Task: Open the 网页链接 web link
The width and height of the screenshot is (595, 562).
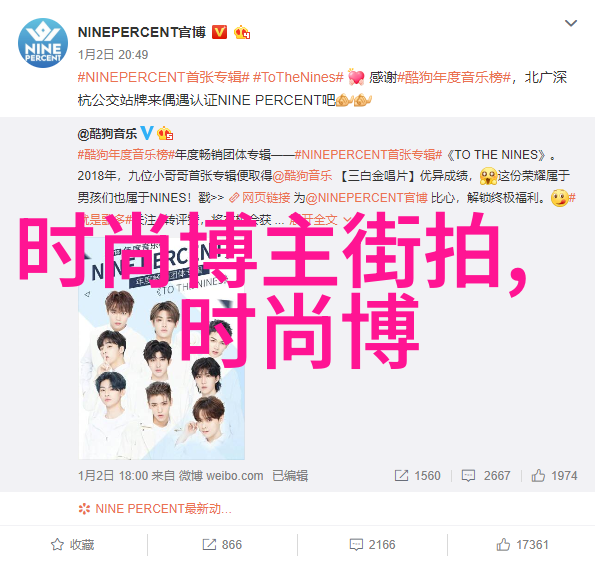Action: [x=260, y=198]
